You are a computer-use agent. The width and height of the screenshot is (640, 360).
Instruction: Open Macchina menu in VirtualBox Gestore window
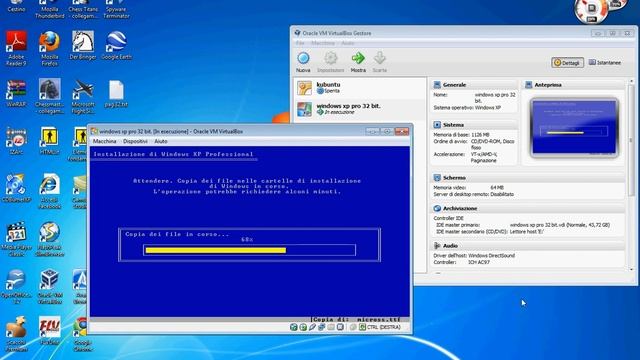point(323,43)
